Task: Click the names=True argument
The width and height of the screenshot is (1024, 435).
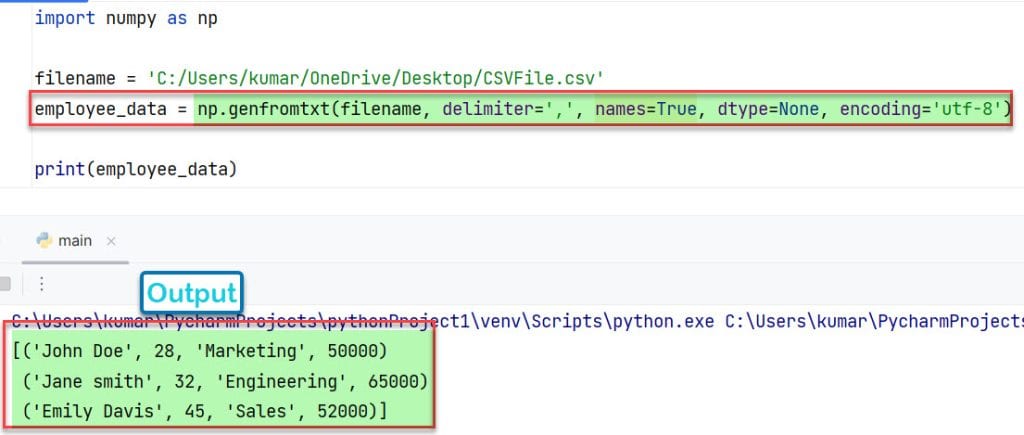Action: click(x=645, y=109)
